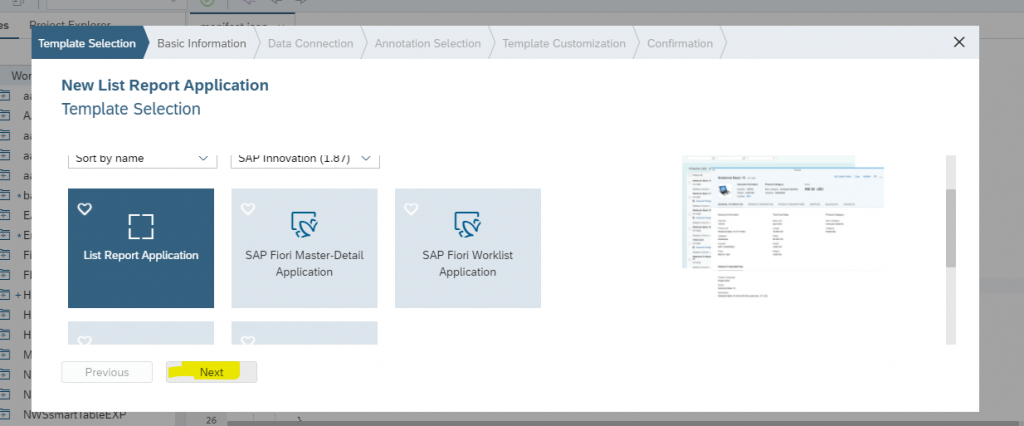Image resolution: width=1024 pixels, height=426 pixels.
Task: Choose the SAP Fiori Master-Detail Application template
Action: point(304,248)
